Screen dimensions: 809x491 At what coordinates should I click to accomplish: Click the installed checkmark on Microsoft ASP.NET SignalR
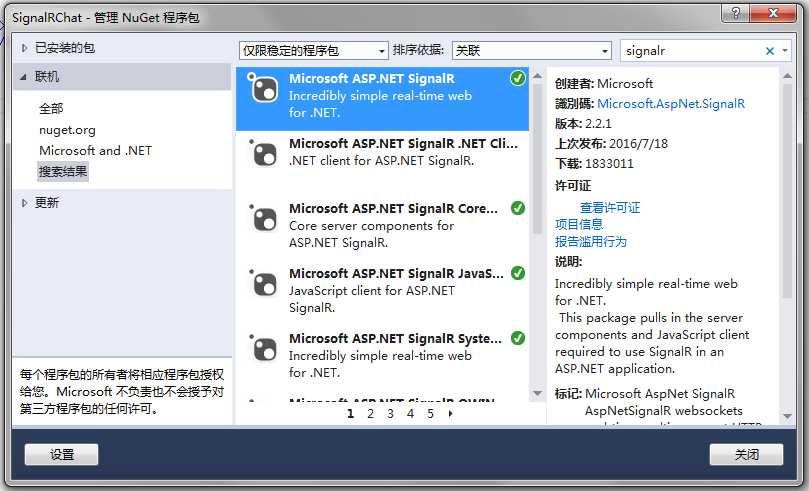(517, 78)
